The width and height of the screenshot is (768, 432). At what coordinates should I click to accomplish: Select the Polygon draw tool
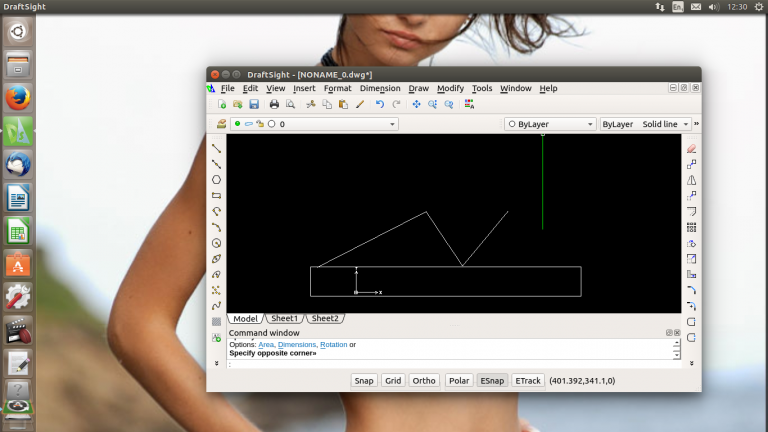click(216, 180)
